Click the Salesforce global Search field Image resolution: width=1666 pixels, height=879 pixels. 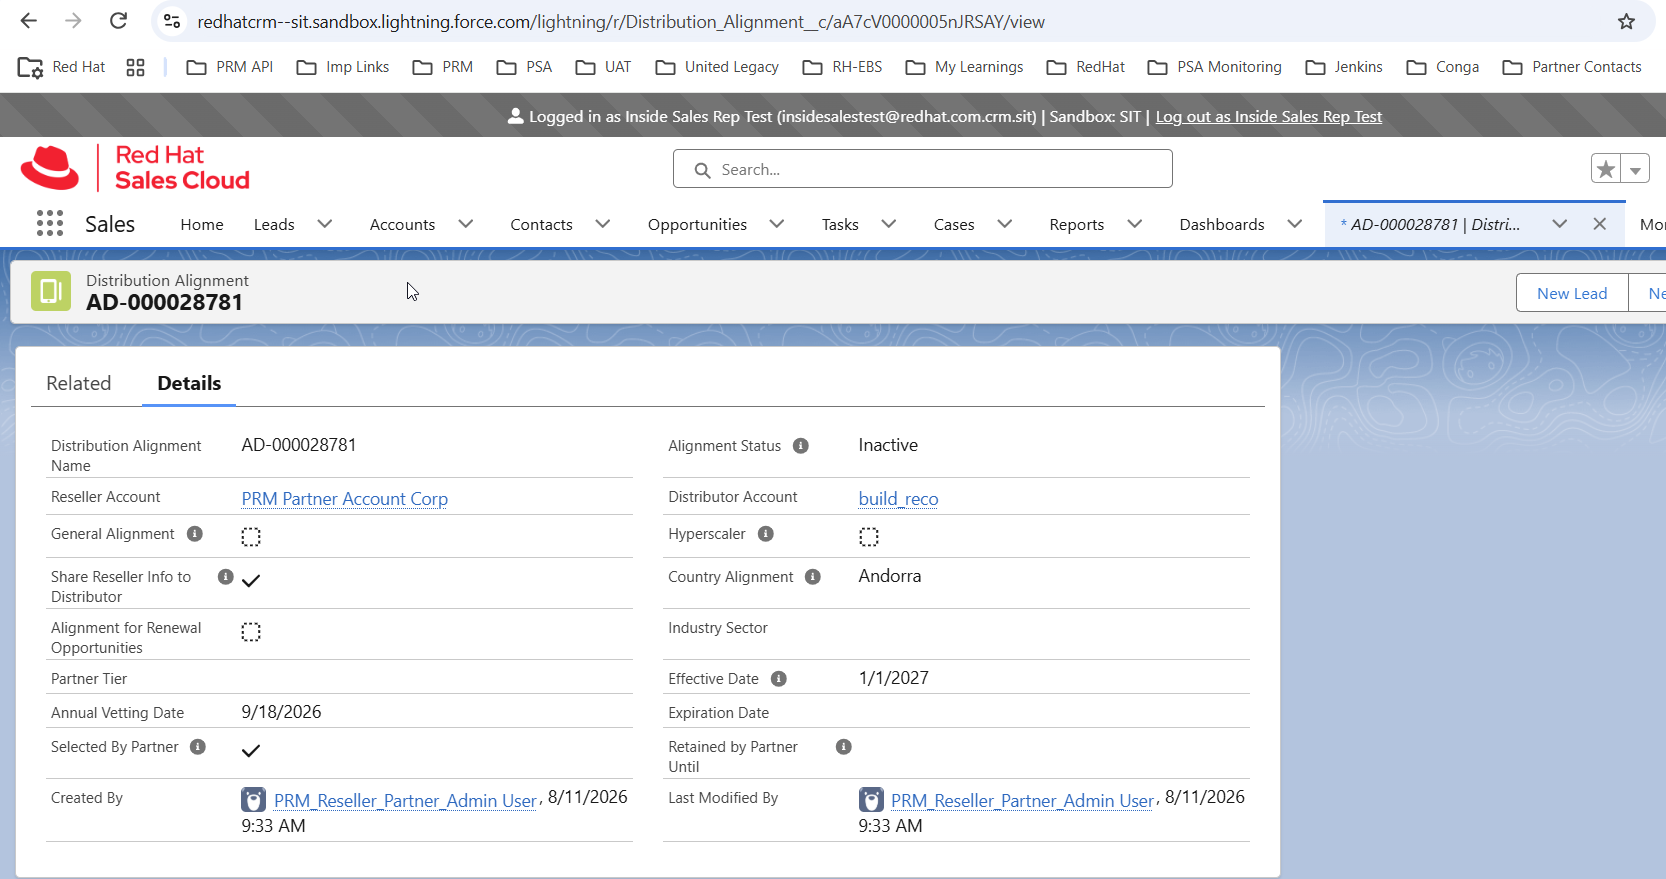pyautogui.click(x=923, y=169)
